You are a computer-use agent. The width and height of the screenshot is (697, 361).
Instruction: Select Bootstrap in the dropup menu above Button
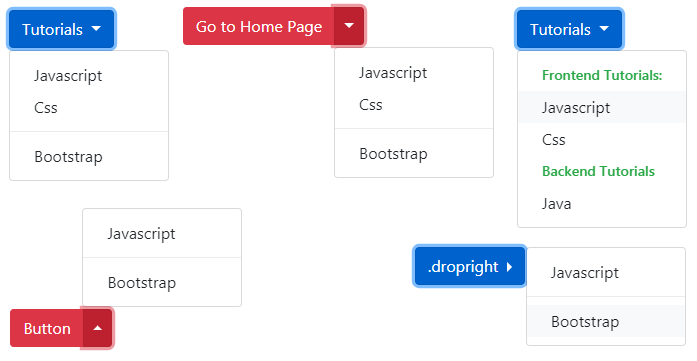pyautogui.click(x=162, y=282)
